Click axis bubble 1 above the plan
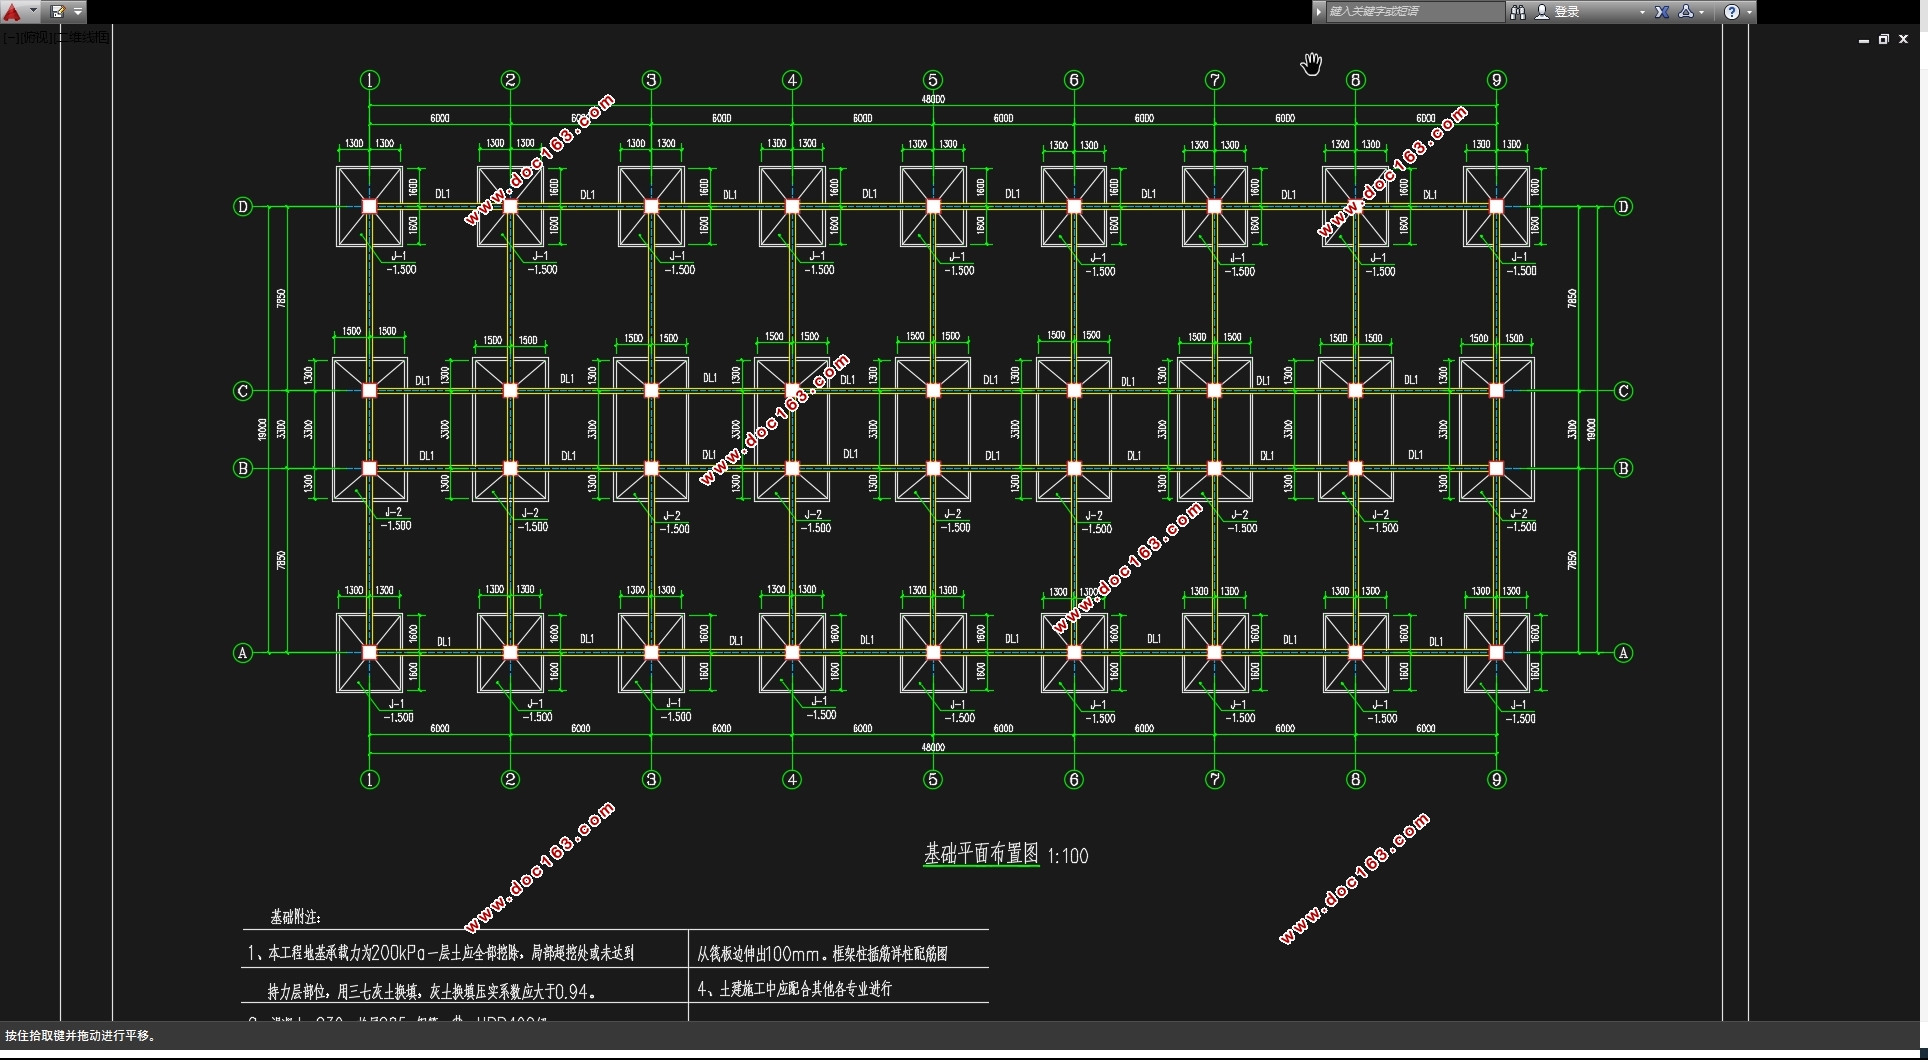The width and height of the screenshot is (1928, 1060). tap(370, 80)
